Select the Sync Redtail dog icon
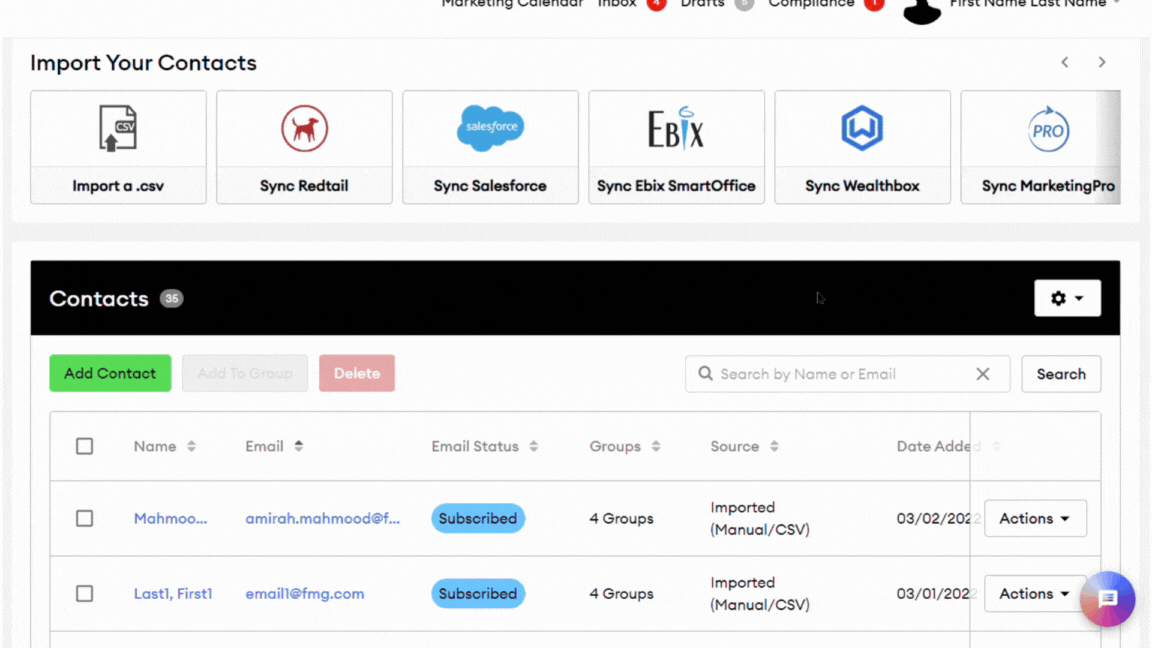The height and width of the screenshot is (648, 1152). (x=304, y=129)
